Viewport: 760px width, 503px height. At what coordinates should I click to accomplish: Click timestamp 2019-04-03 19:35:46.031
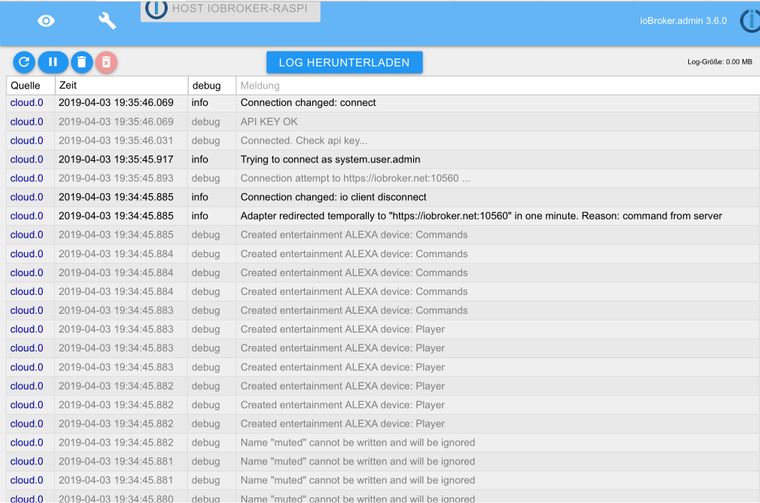pyautogui.click(x=116, y=141)
